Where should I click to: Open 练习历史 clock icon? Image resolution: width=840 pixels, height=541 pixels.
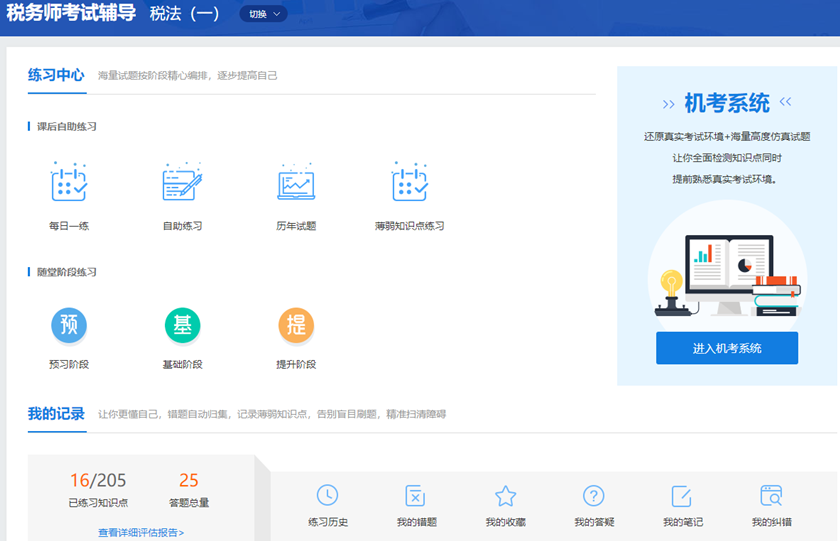point(327,496)
